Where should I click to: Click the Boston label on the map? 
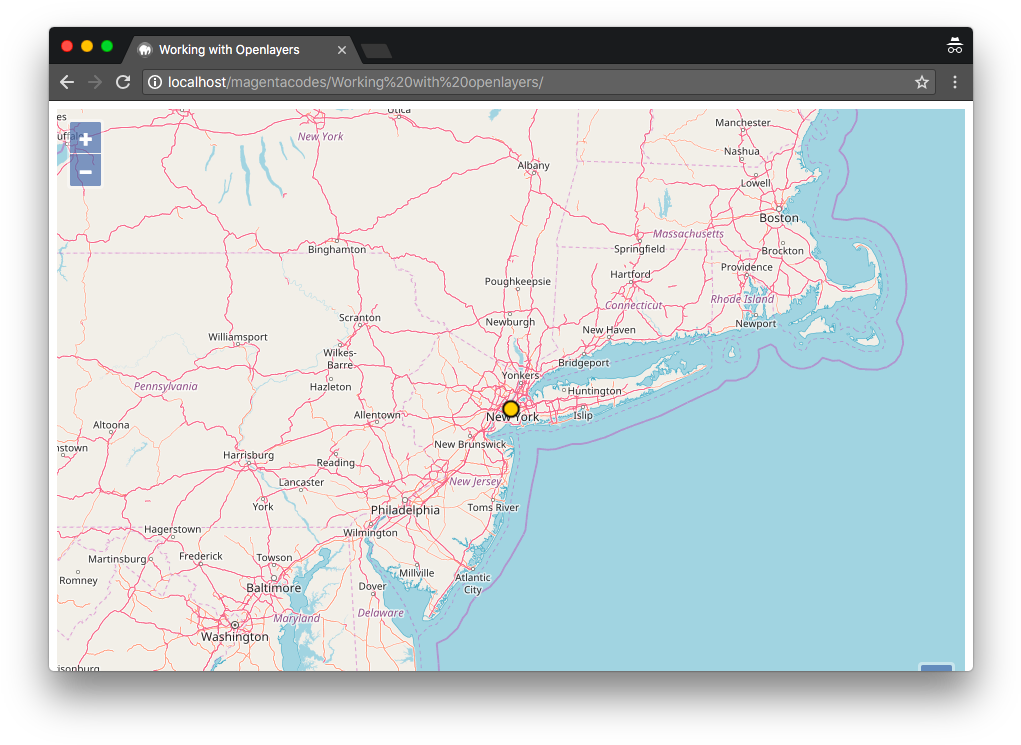779,218
